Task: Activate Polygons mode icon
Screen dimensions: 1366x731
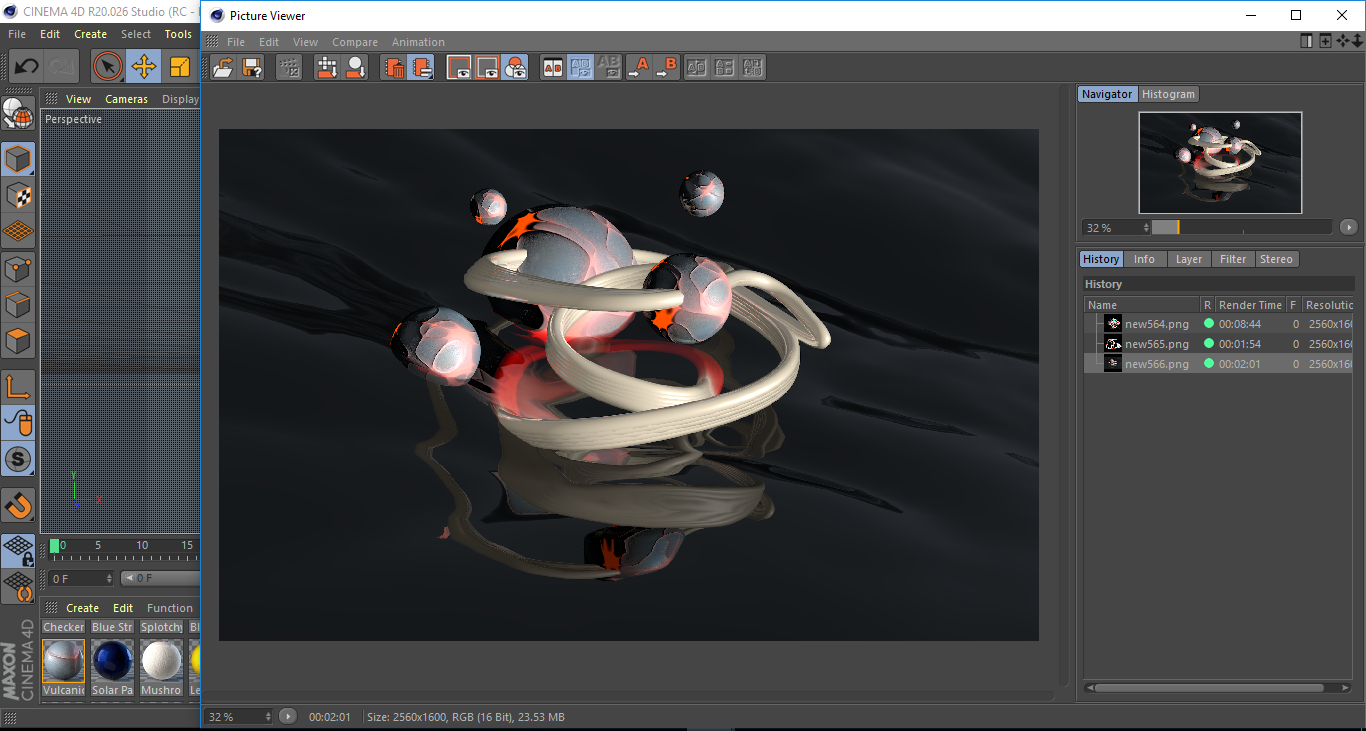Action: pyautogui.click(x=18, y=341)
